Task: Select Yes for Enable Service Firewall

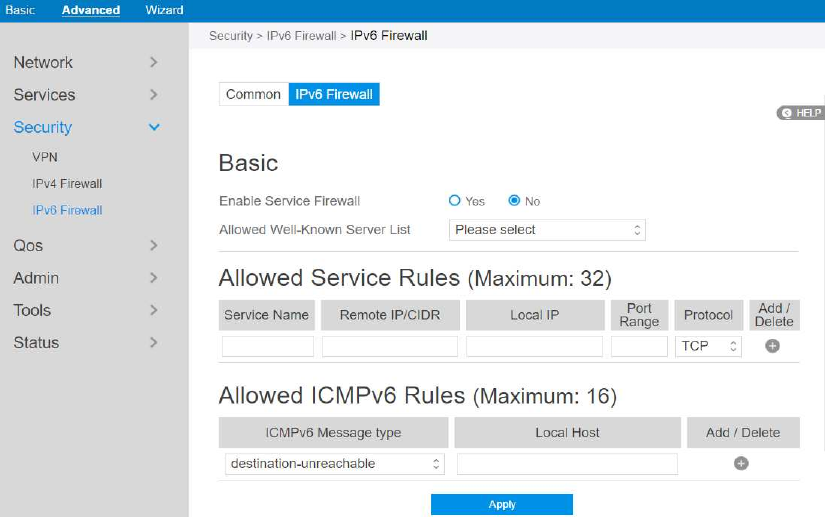Action: 455,201
